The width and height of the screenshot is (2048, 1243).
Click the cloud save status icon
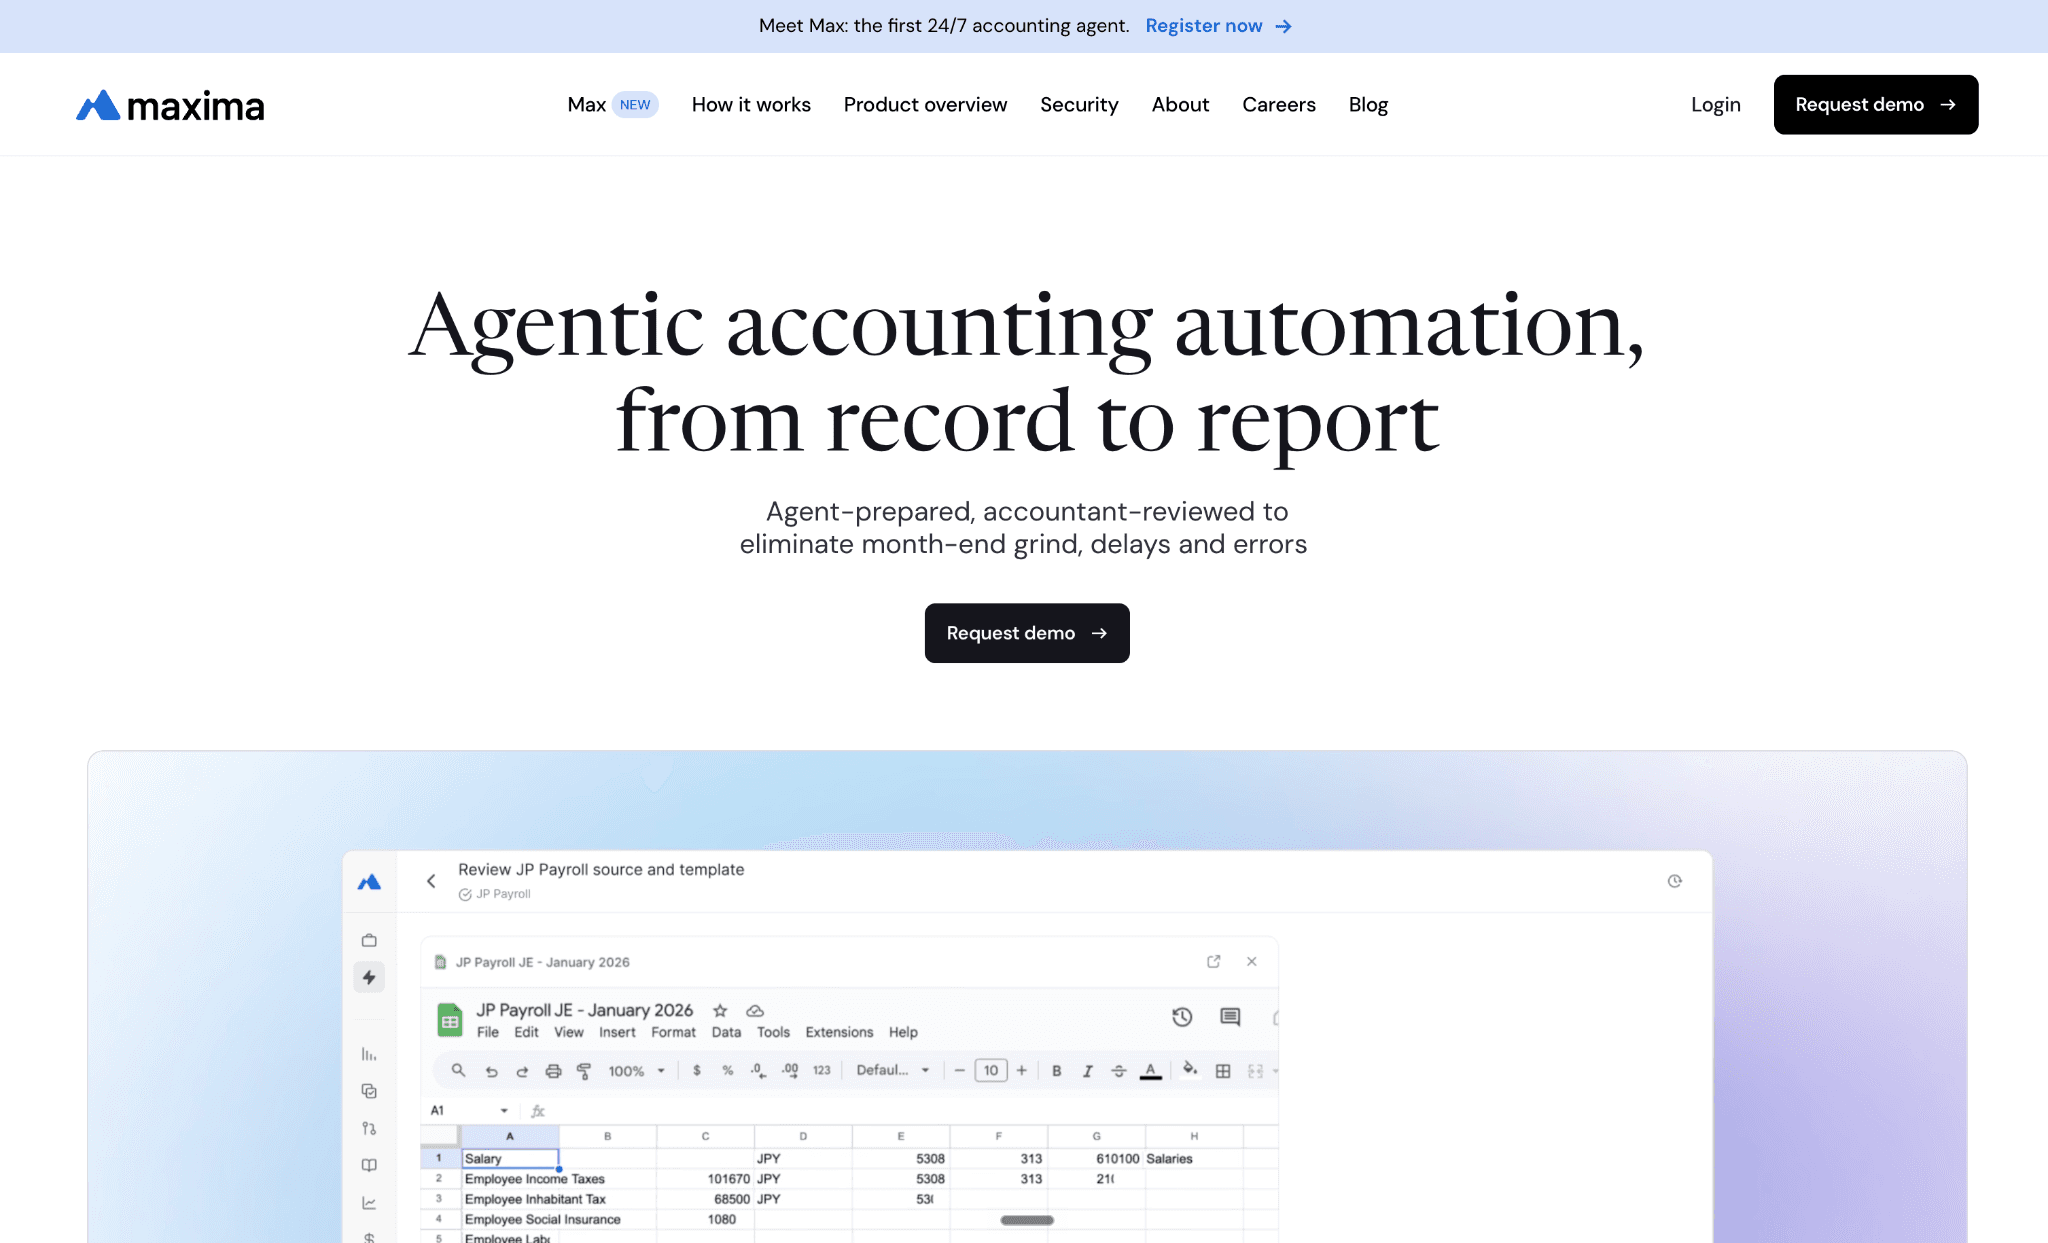tap(755, 1010)
